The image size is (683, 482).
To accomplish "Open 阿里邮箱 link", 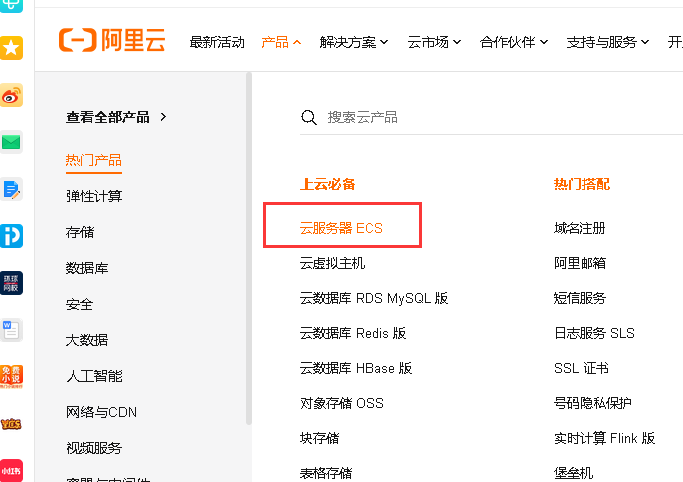I will coord(580,263).
